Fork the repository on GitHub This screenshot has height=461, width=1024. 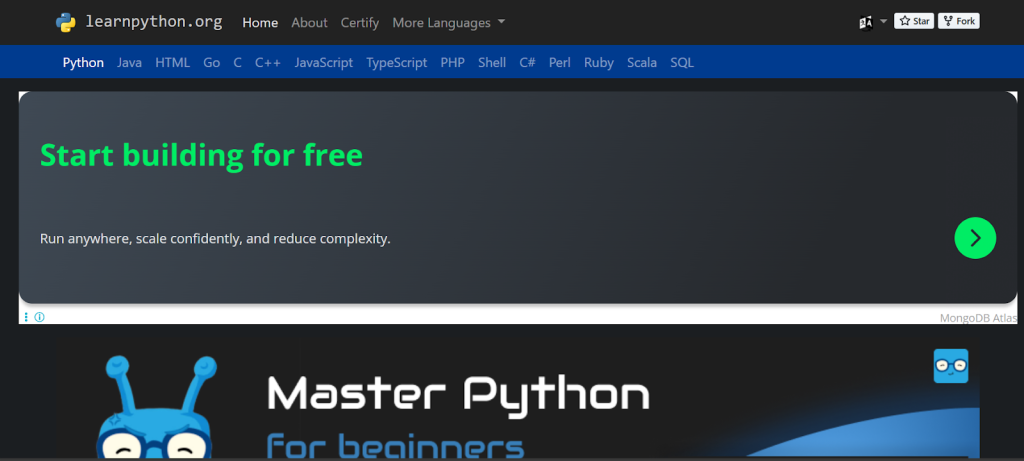[958, 21]
